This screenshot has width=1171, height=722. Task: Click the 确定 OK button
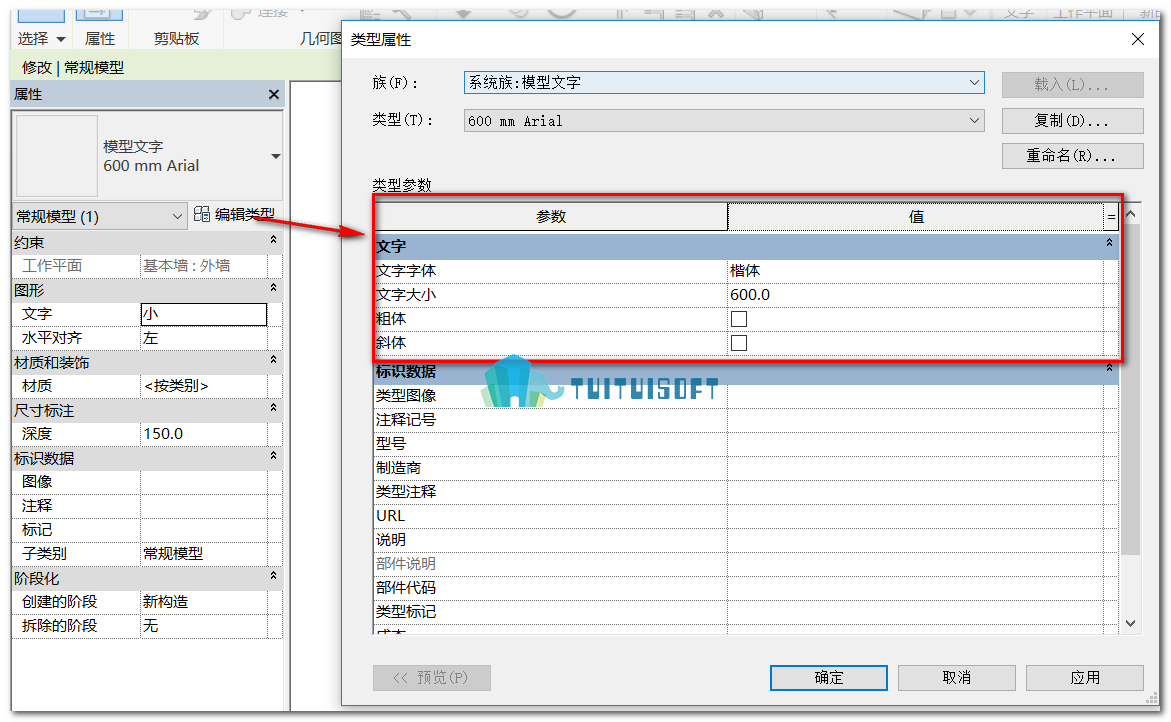(829, 677)
